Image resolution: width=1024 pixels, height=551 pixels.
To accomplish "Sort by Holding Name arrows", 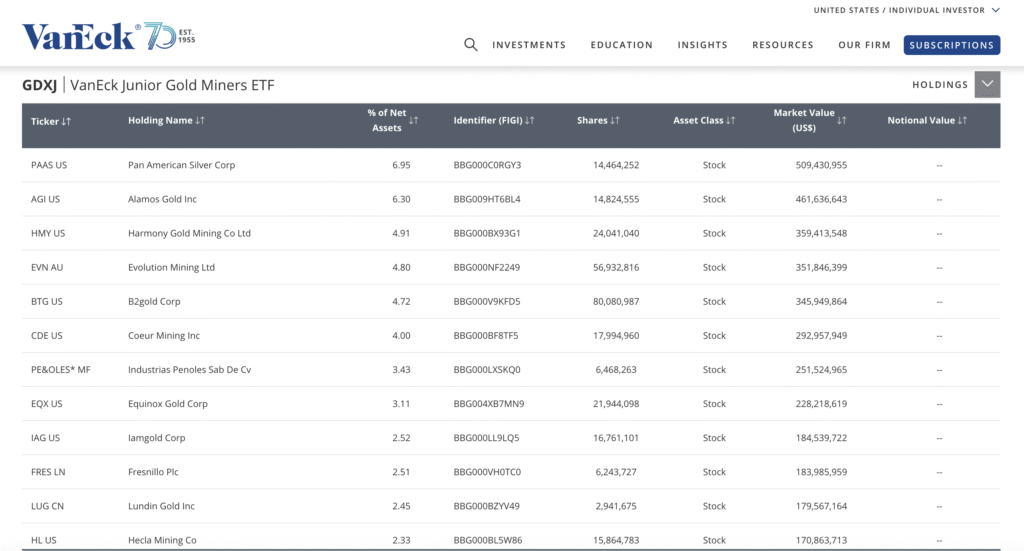I will tap(200, 121).
